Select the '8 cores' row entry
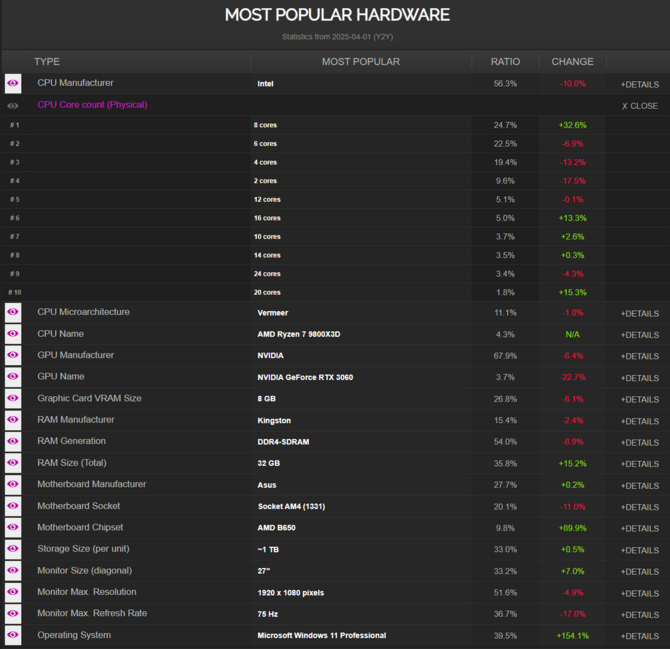This screenshot has height=649, width=670. point(265,125)
